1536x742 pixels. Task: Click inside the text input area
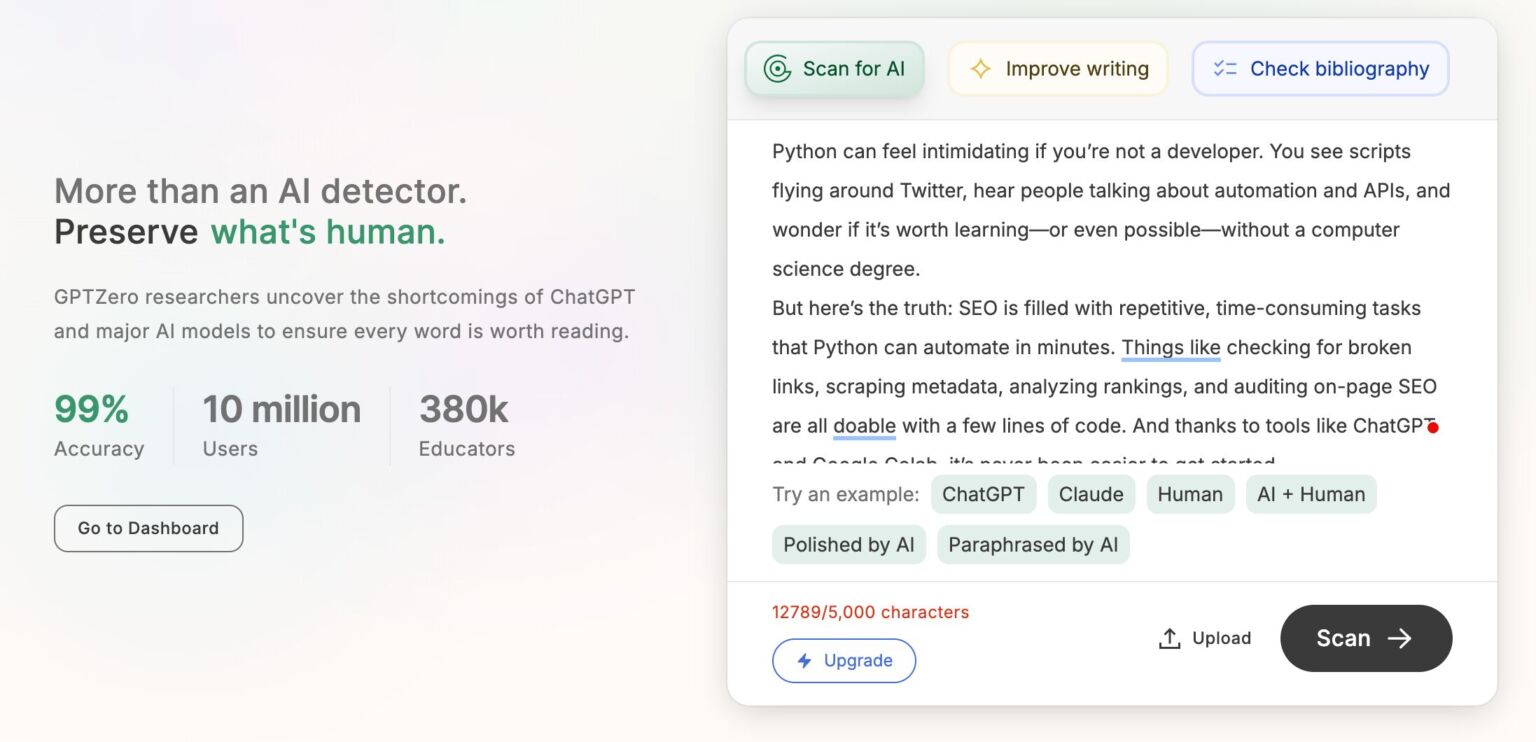[1100, 300]
